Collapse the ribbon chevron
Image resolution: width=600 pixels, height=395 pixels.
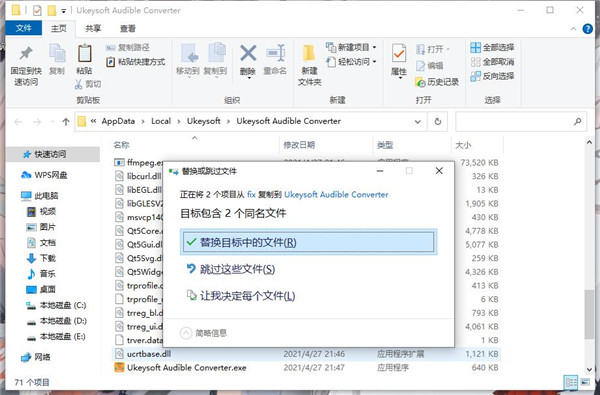point(573,29)
